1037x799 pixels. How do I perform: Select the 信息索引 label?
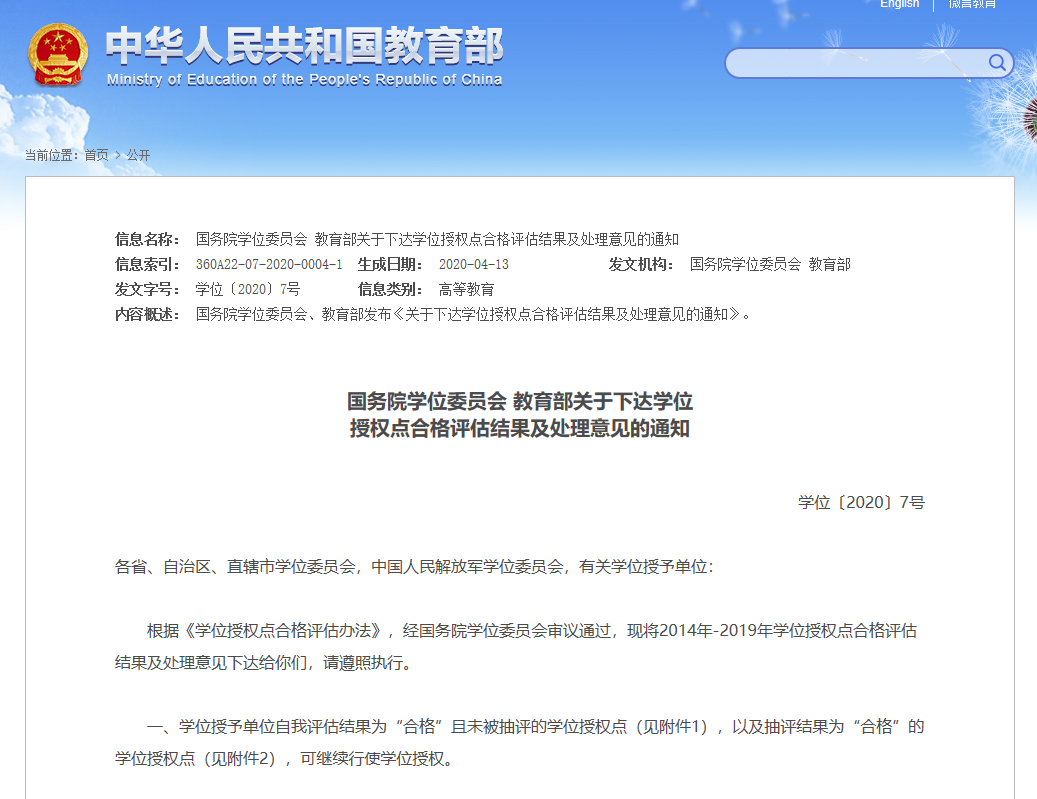tap(147, 265)
